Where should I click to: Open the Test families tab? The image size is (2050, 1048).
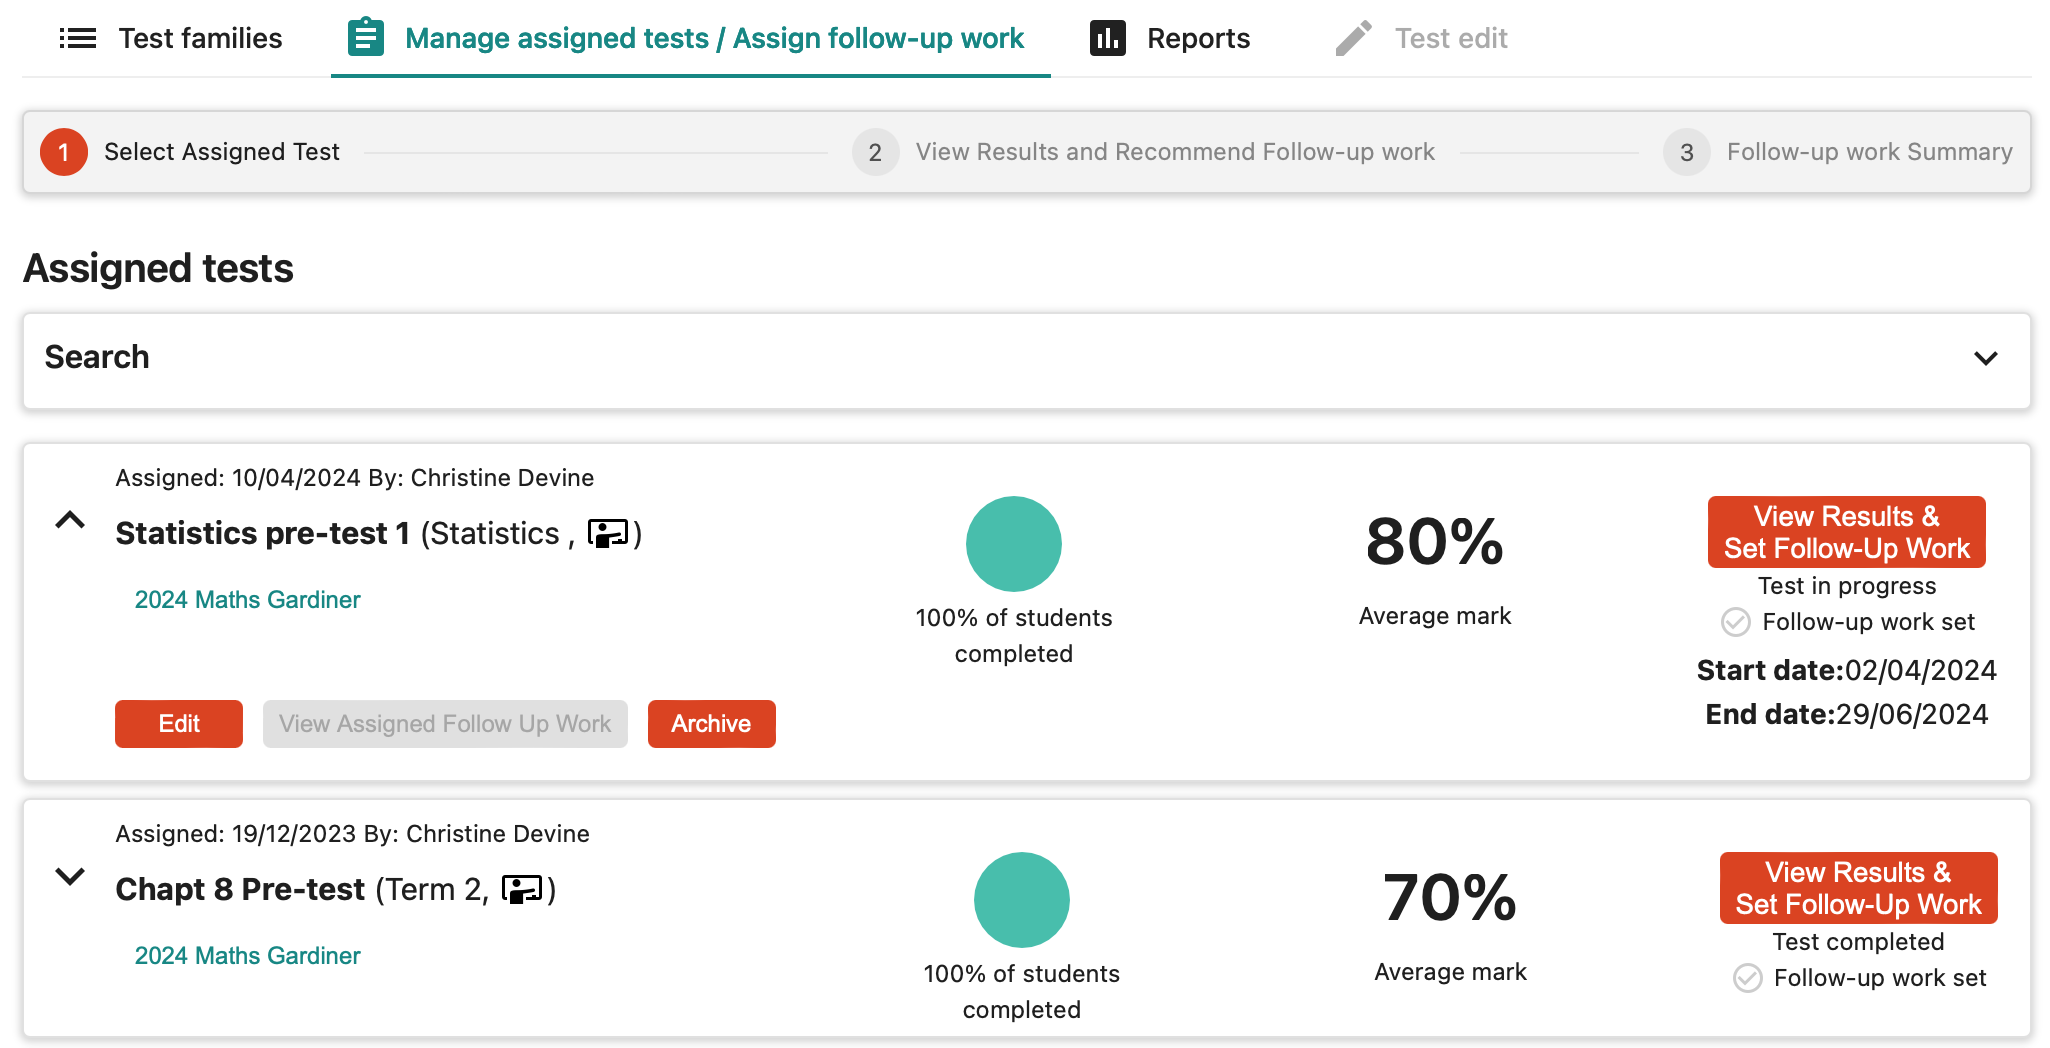pyautogui.click(x=171, y=38)
